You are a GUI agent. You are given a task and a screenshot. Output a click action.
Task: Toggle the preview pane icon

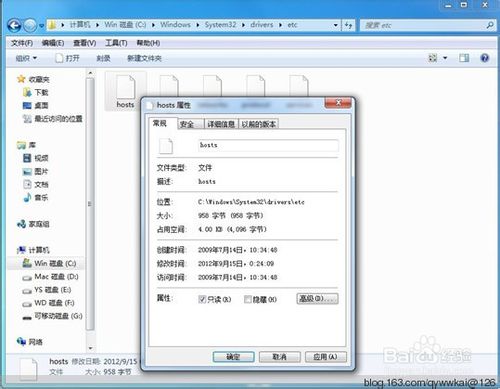coord(464,58)
